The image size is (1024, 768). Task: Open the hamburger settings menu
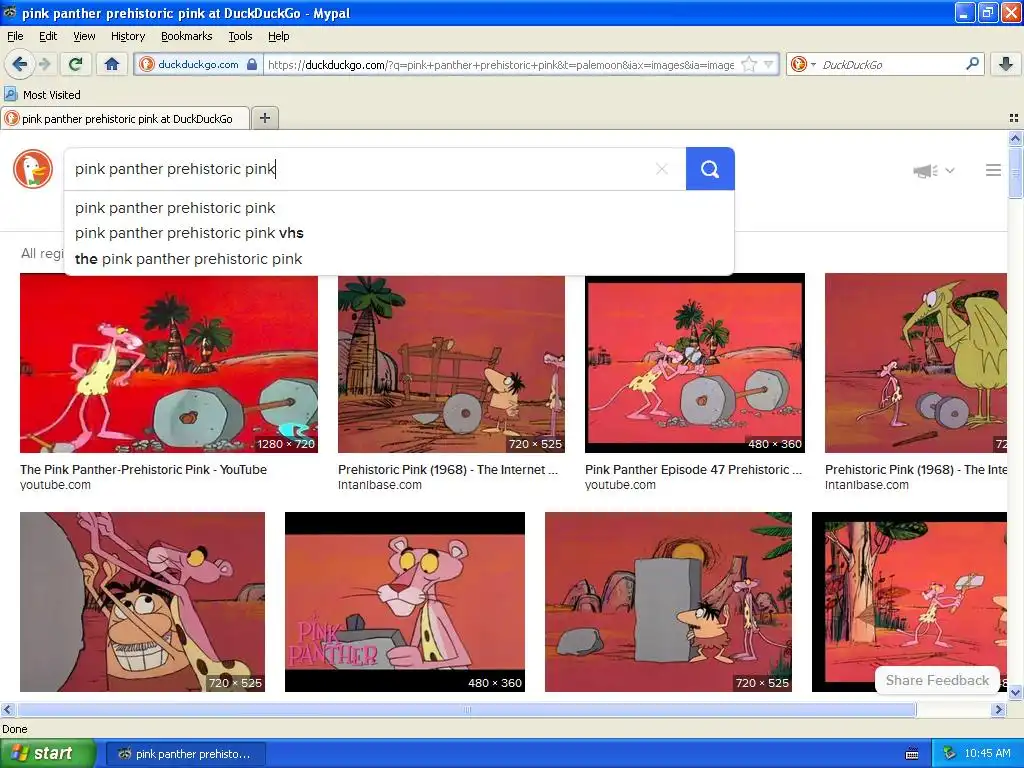click(x=993, y=170)
